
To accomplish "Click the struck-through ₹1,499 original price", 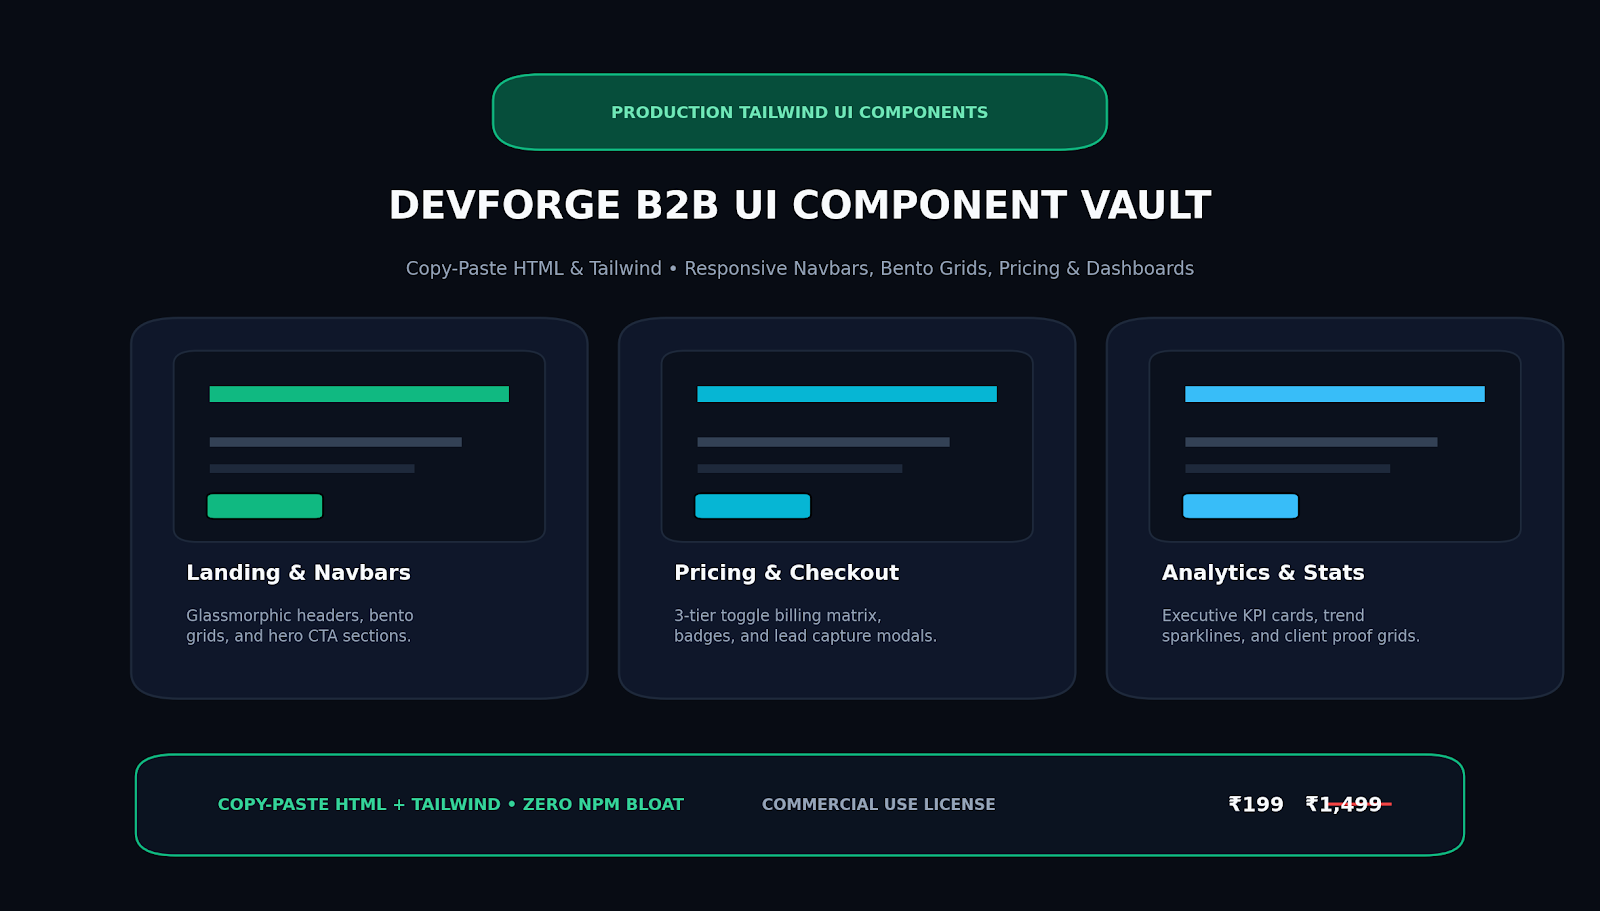I will (1346, 805).
